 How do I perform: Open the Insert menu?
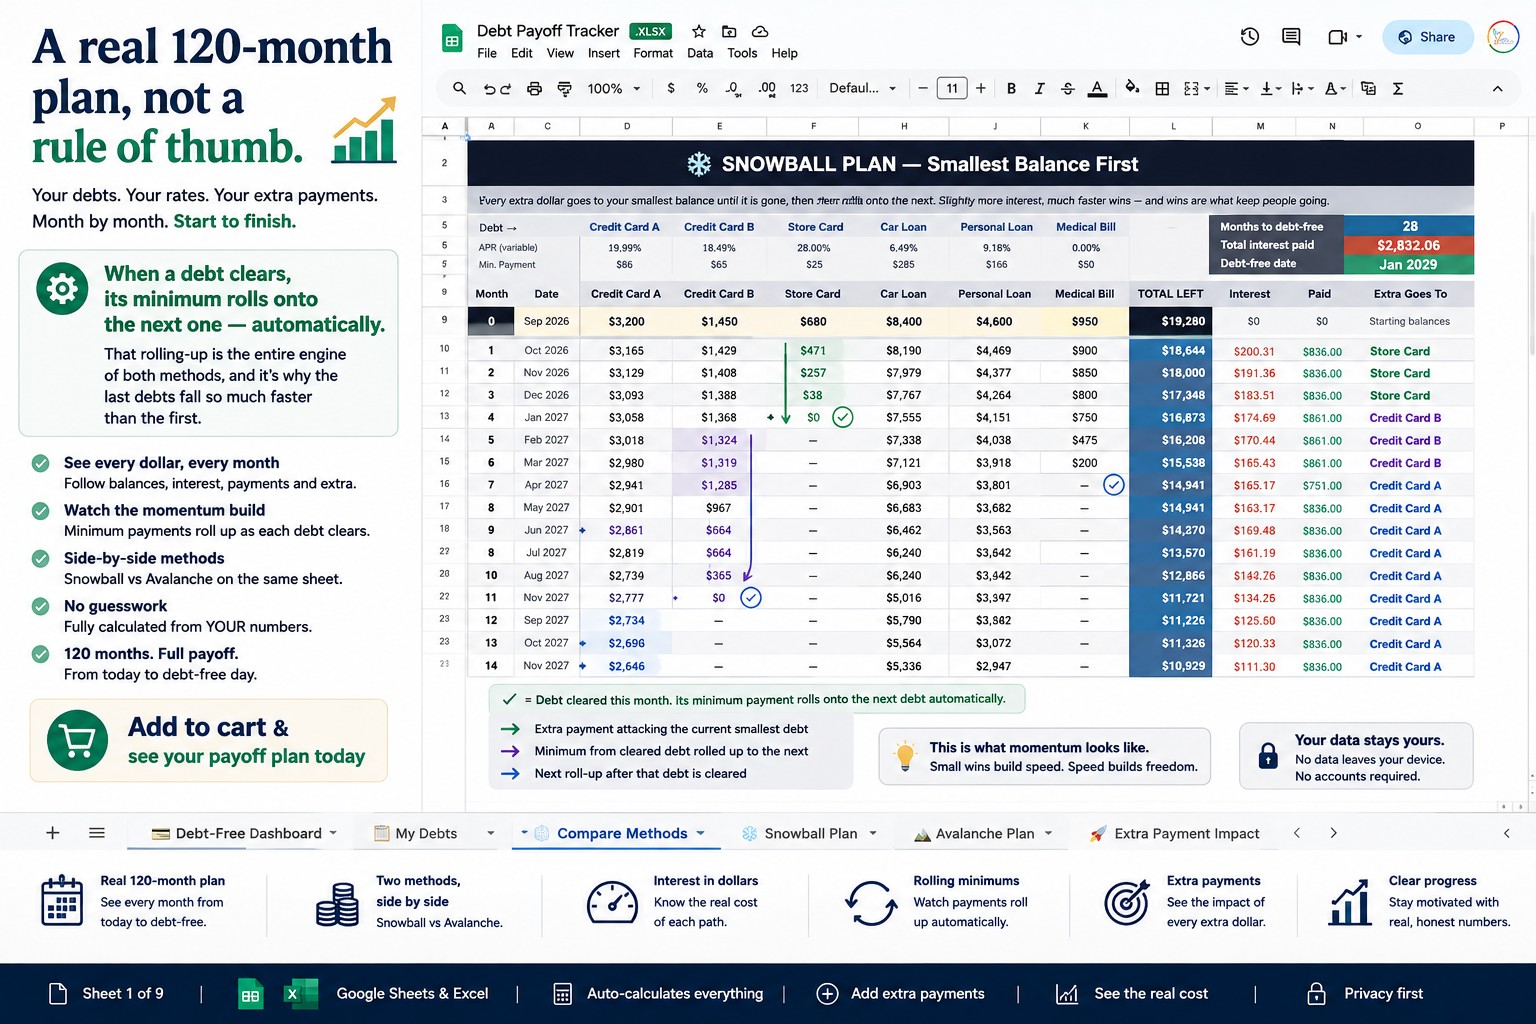tap(604, 53)
